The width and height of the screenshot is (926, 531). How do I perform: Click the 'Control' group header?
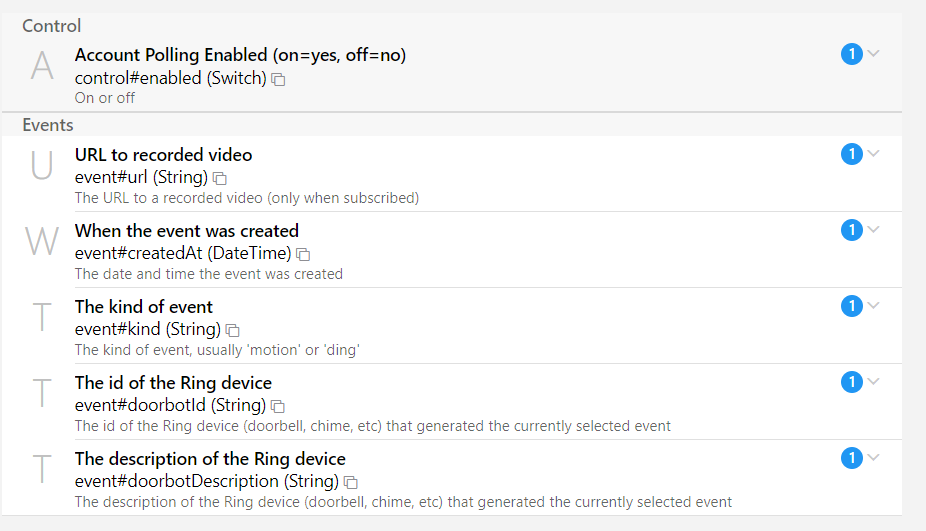(52, 26)
